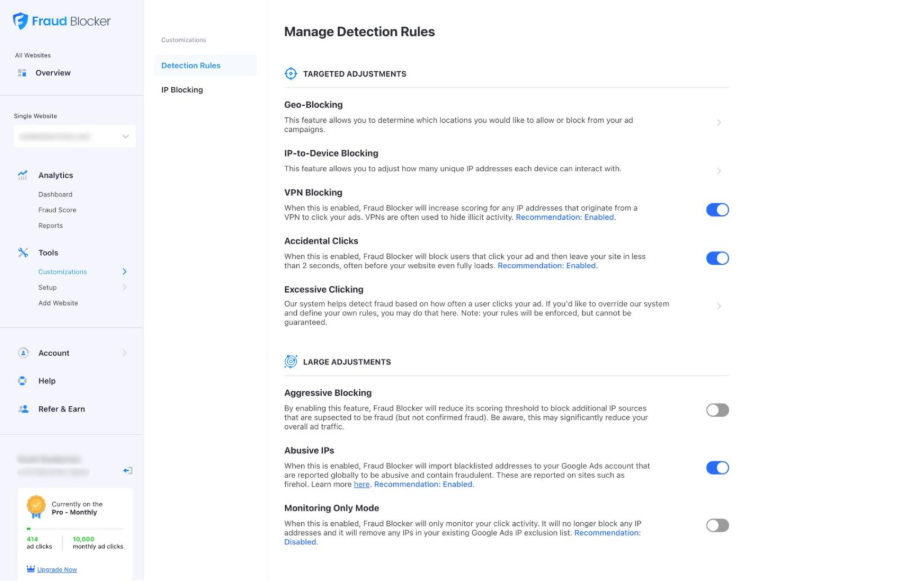Click the Fraud Blocker shield logo

[x=21, y=21]
